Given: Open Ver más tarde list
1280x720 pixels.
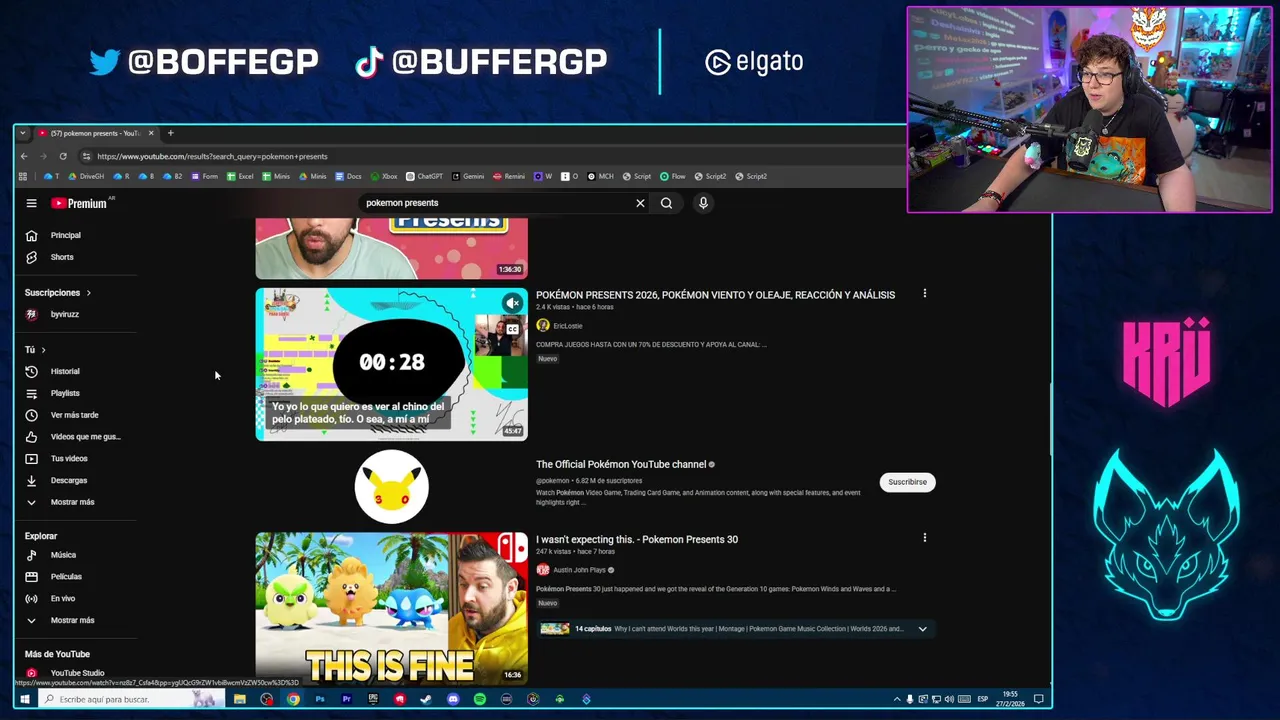Looking at the screenshot, I should click(x=76, y=415).
